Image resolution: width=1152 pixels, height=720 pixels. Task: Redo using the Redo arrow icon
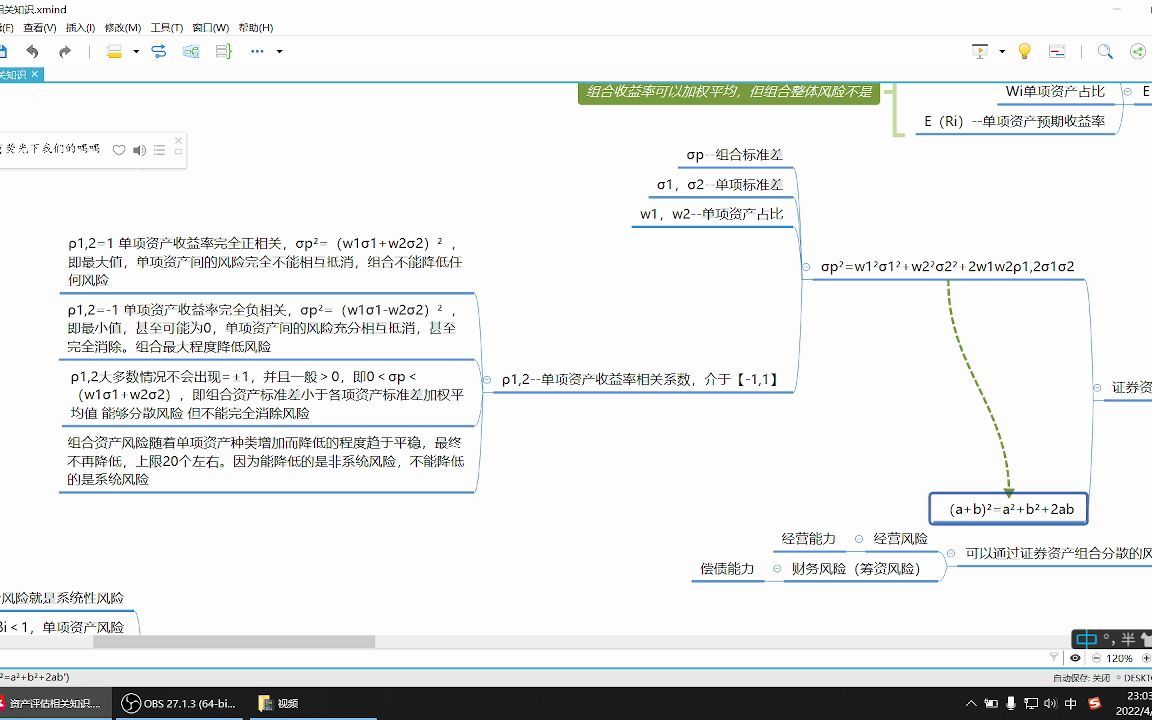pos(64,51)
